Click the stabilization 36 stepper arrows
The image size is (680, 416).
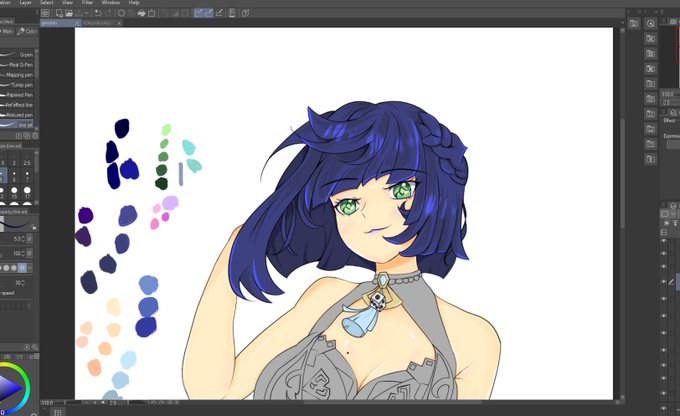(x=23, y=282)
